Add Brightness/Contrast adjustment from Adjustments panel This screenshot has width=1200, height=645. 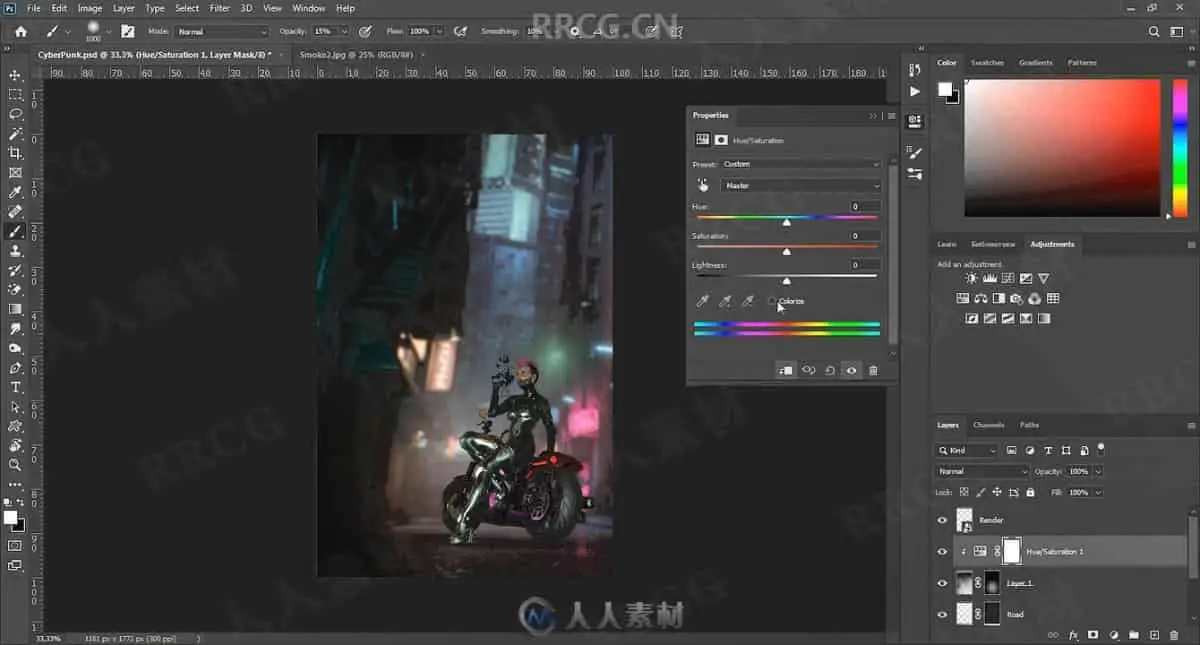tap(971, 278)
